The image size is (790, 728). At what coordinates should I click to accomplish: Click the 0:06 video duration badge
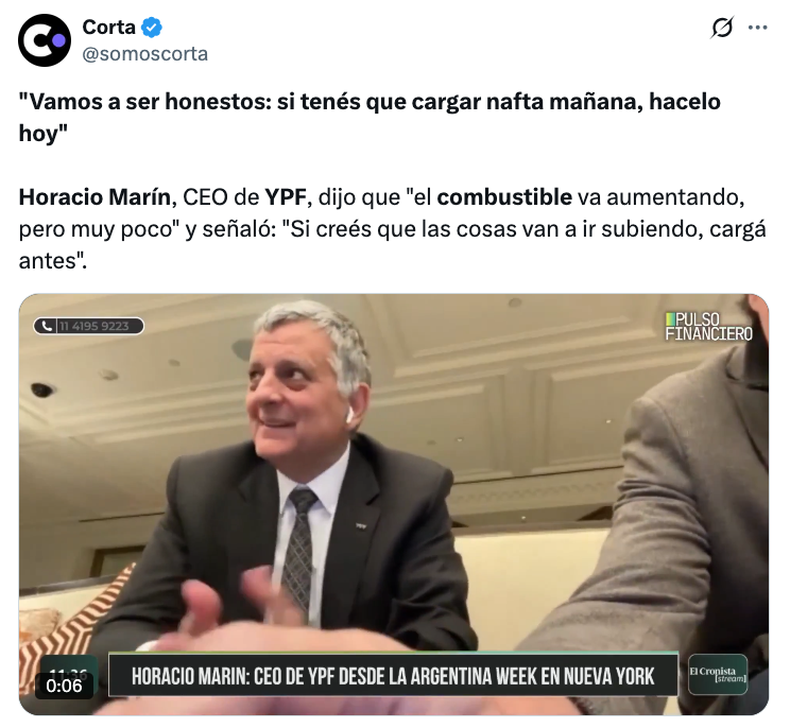[64, 686]
